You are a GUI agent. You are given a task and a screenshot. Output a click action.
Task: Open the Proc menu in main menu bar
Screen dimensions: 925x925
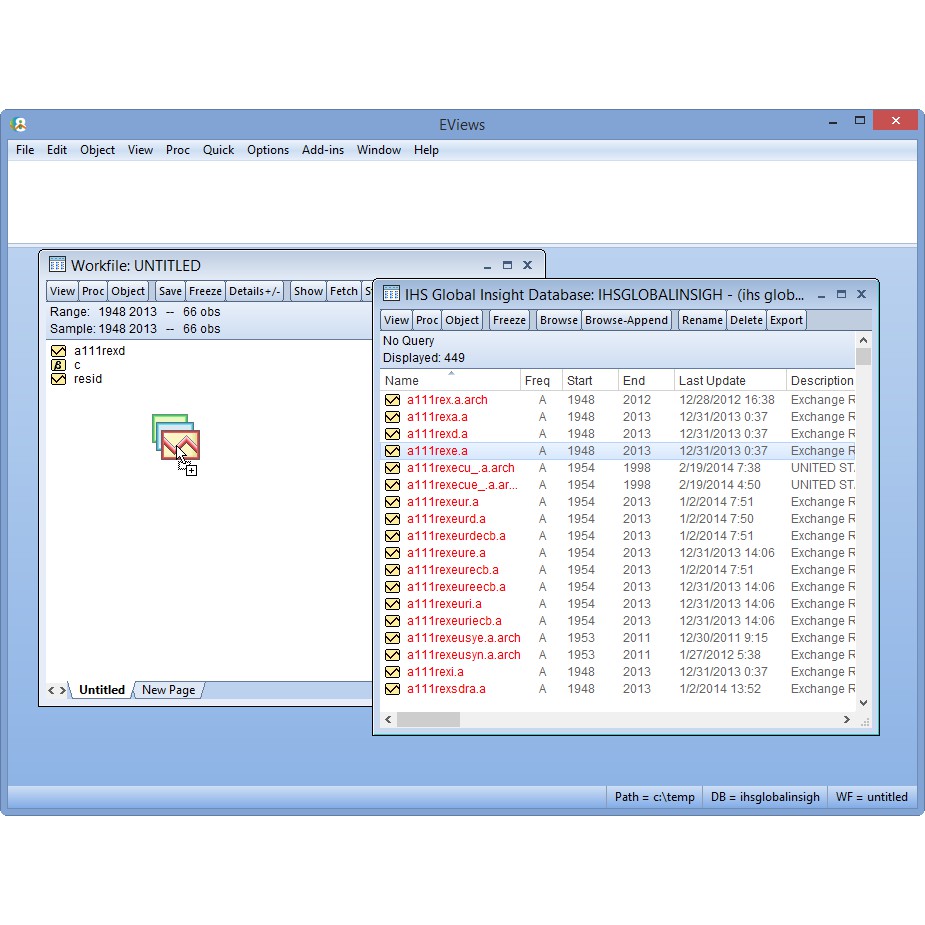point(178,150)
